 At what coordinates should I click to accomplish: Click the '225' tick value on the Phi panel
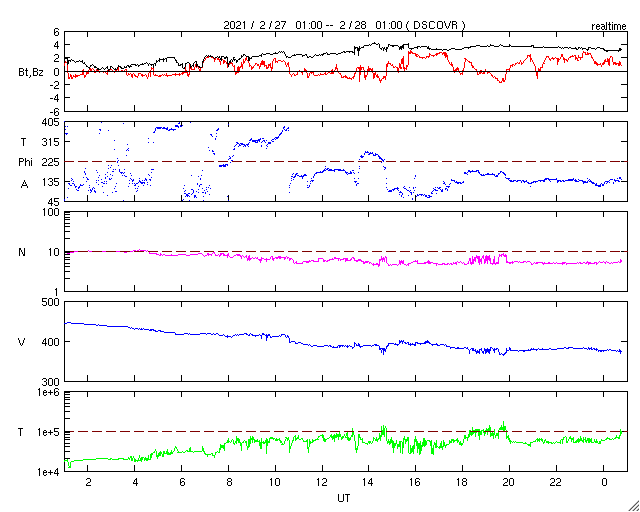tap(51, 162)
